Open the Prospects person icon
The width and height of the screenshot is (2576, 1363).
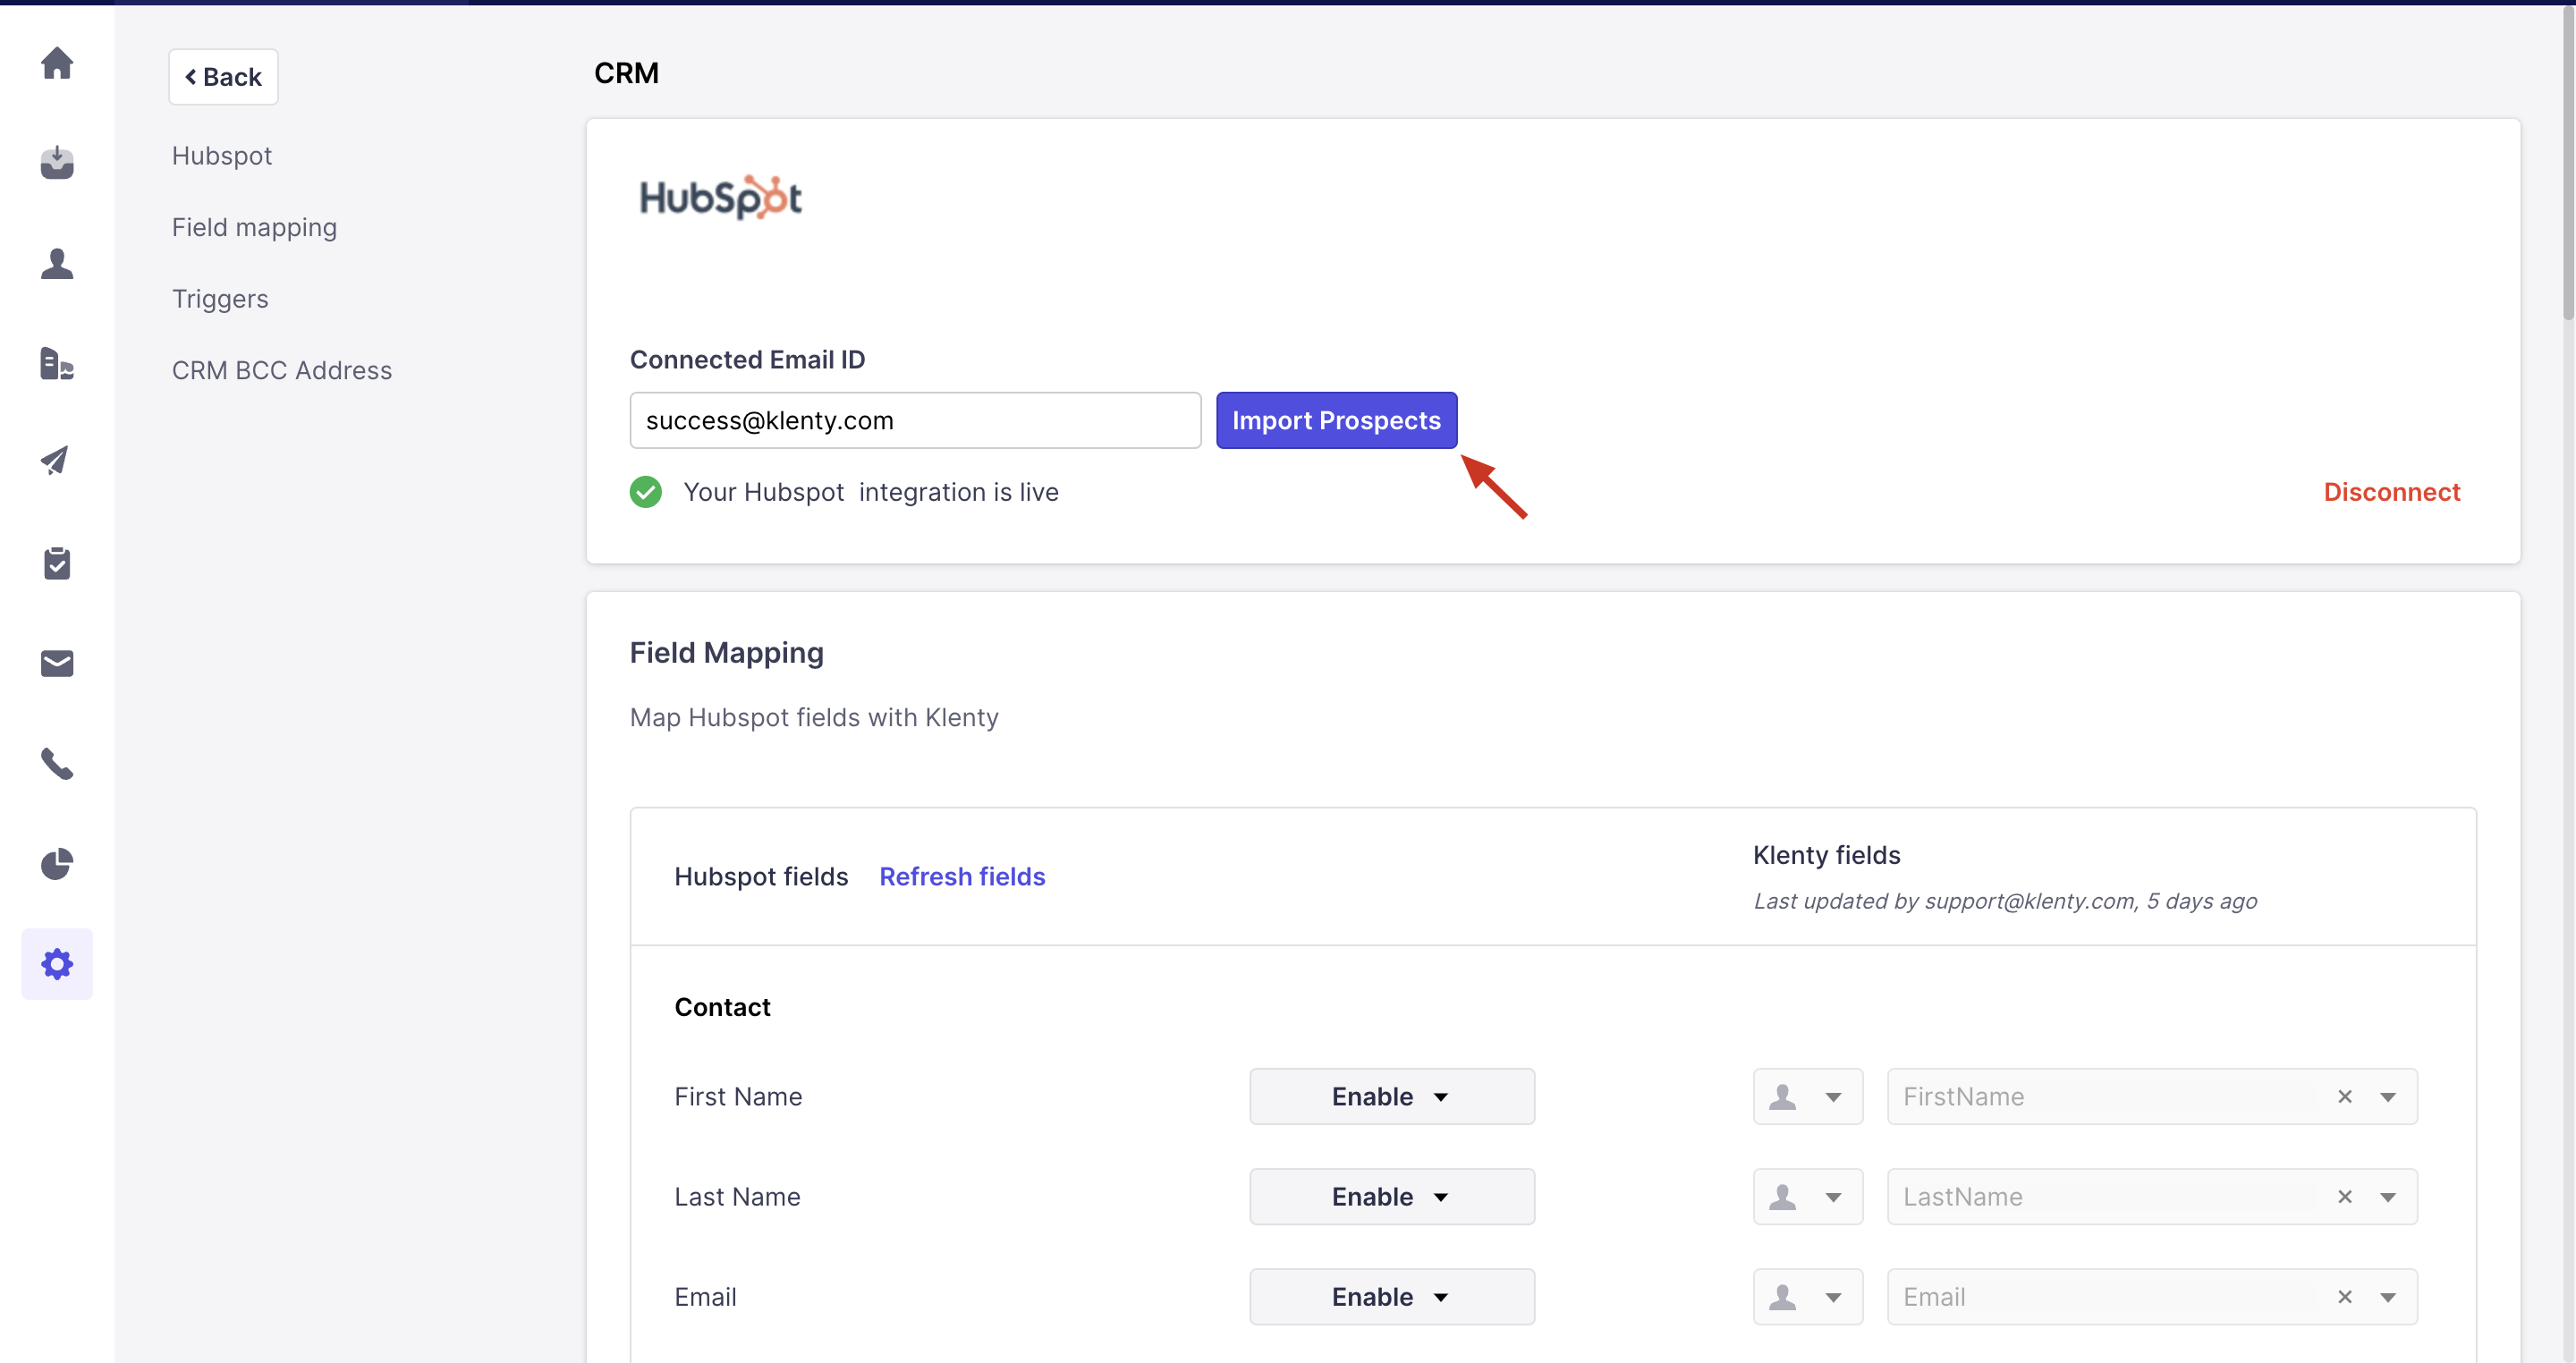tap(57, 263)
